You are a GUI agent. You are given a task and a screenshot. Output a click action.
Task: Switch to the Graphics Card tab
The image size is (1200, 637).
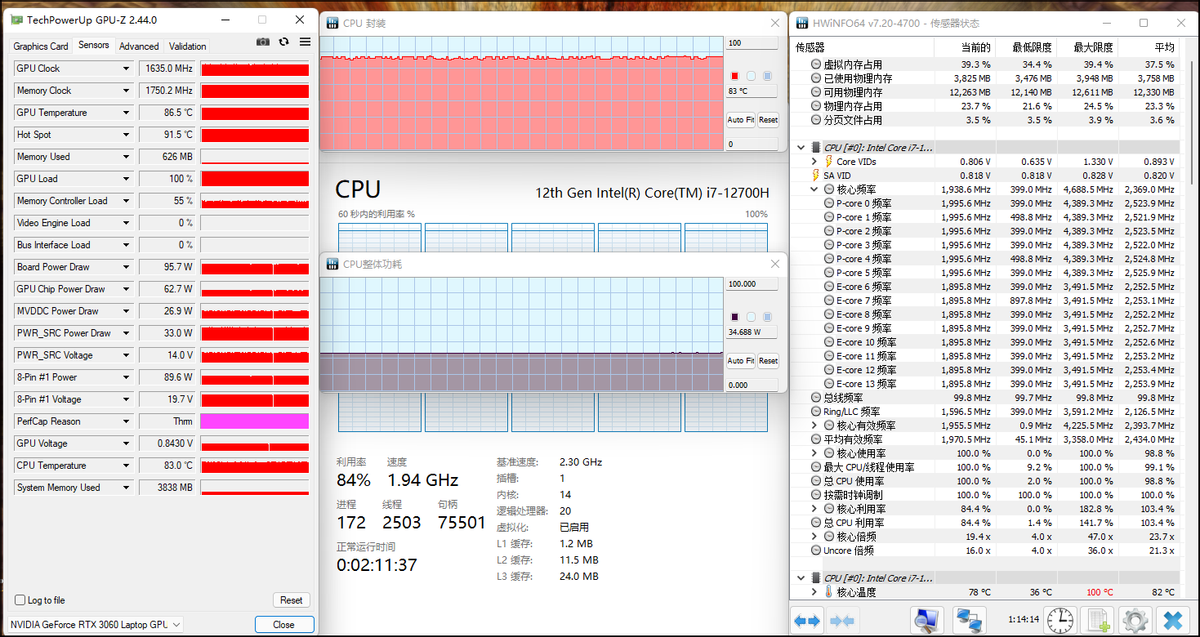tap(41, 46)
